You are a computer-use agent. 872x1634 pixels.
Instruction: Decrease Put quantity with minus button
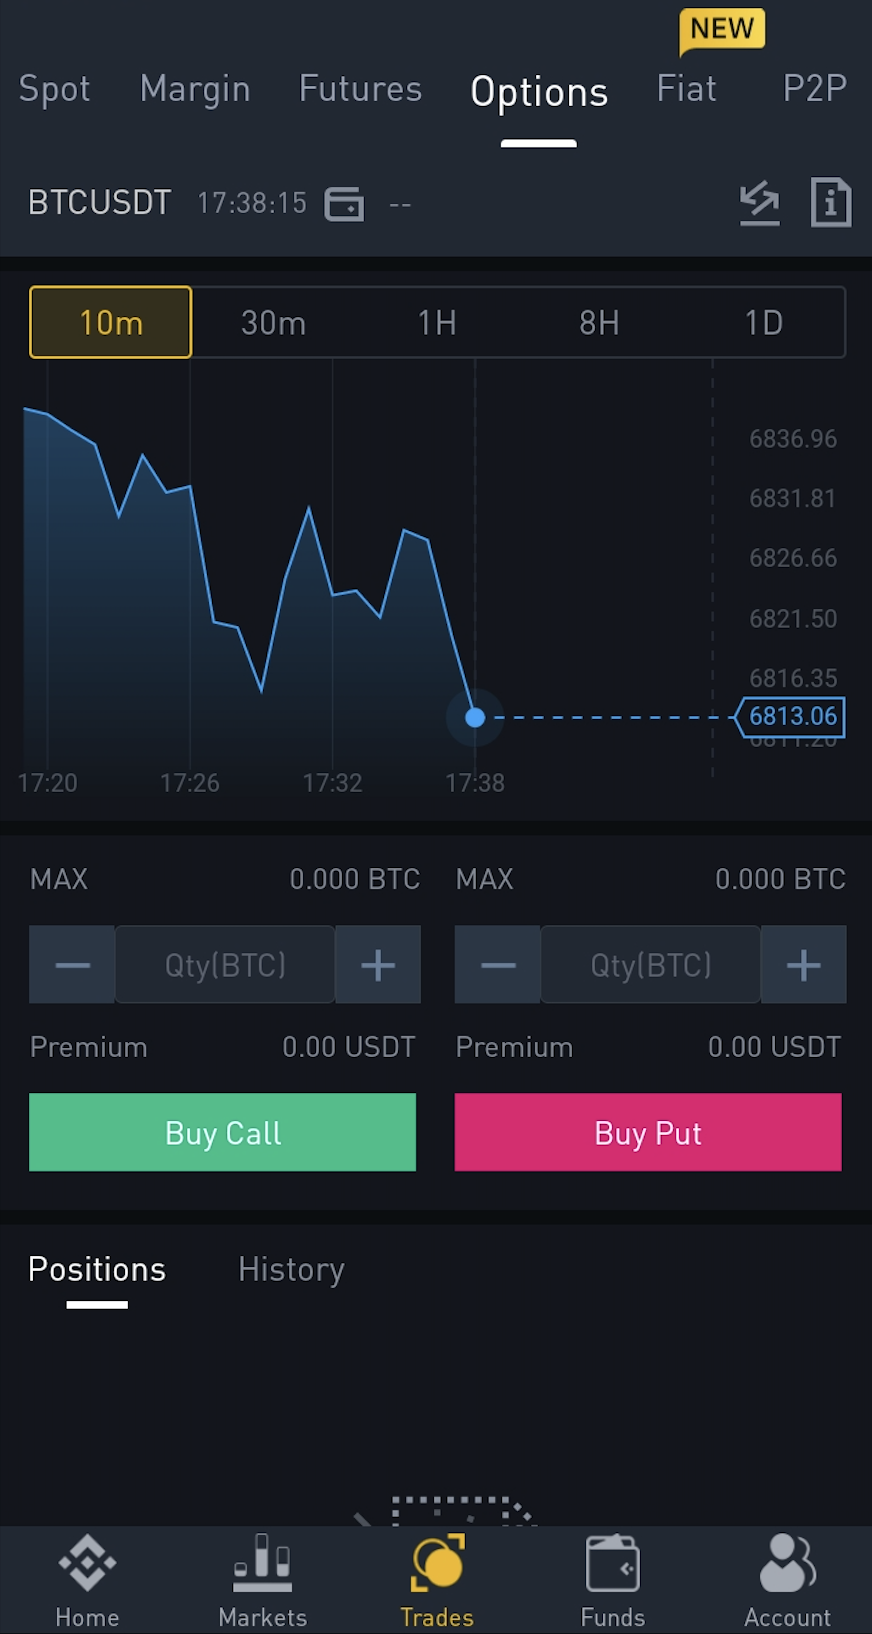(x=498, y=965)
